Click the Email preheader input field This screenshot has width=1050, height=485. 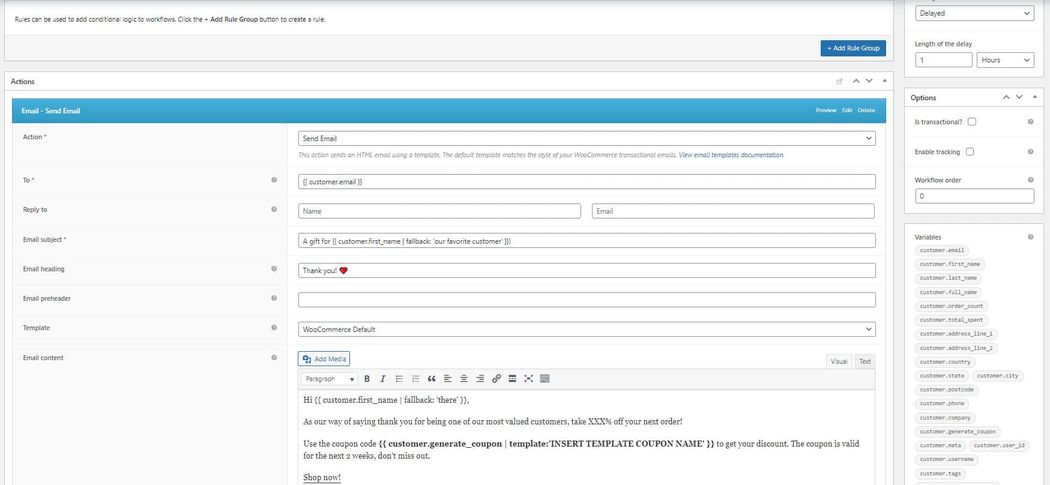(x=587, y=299)
